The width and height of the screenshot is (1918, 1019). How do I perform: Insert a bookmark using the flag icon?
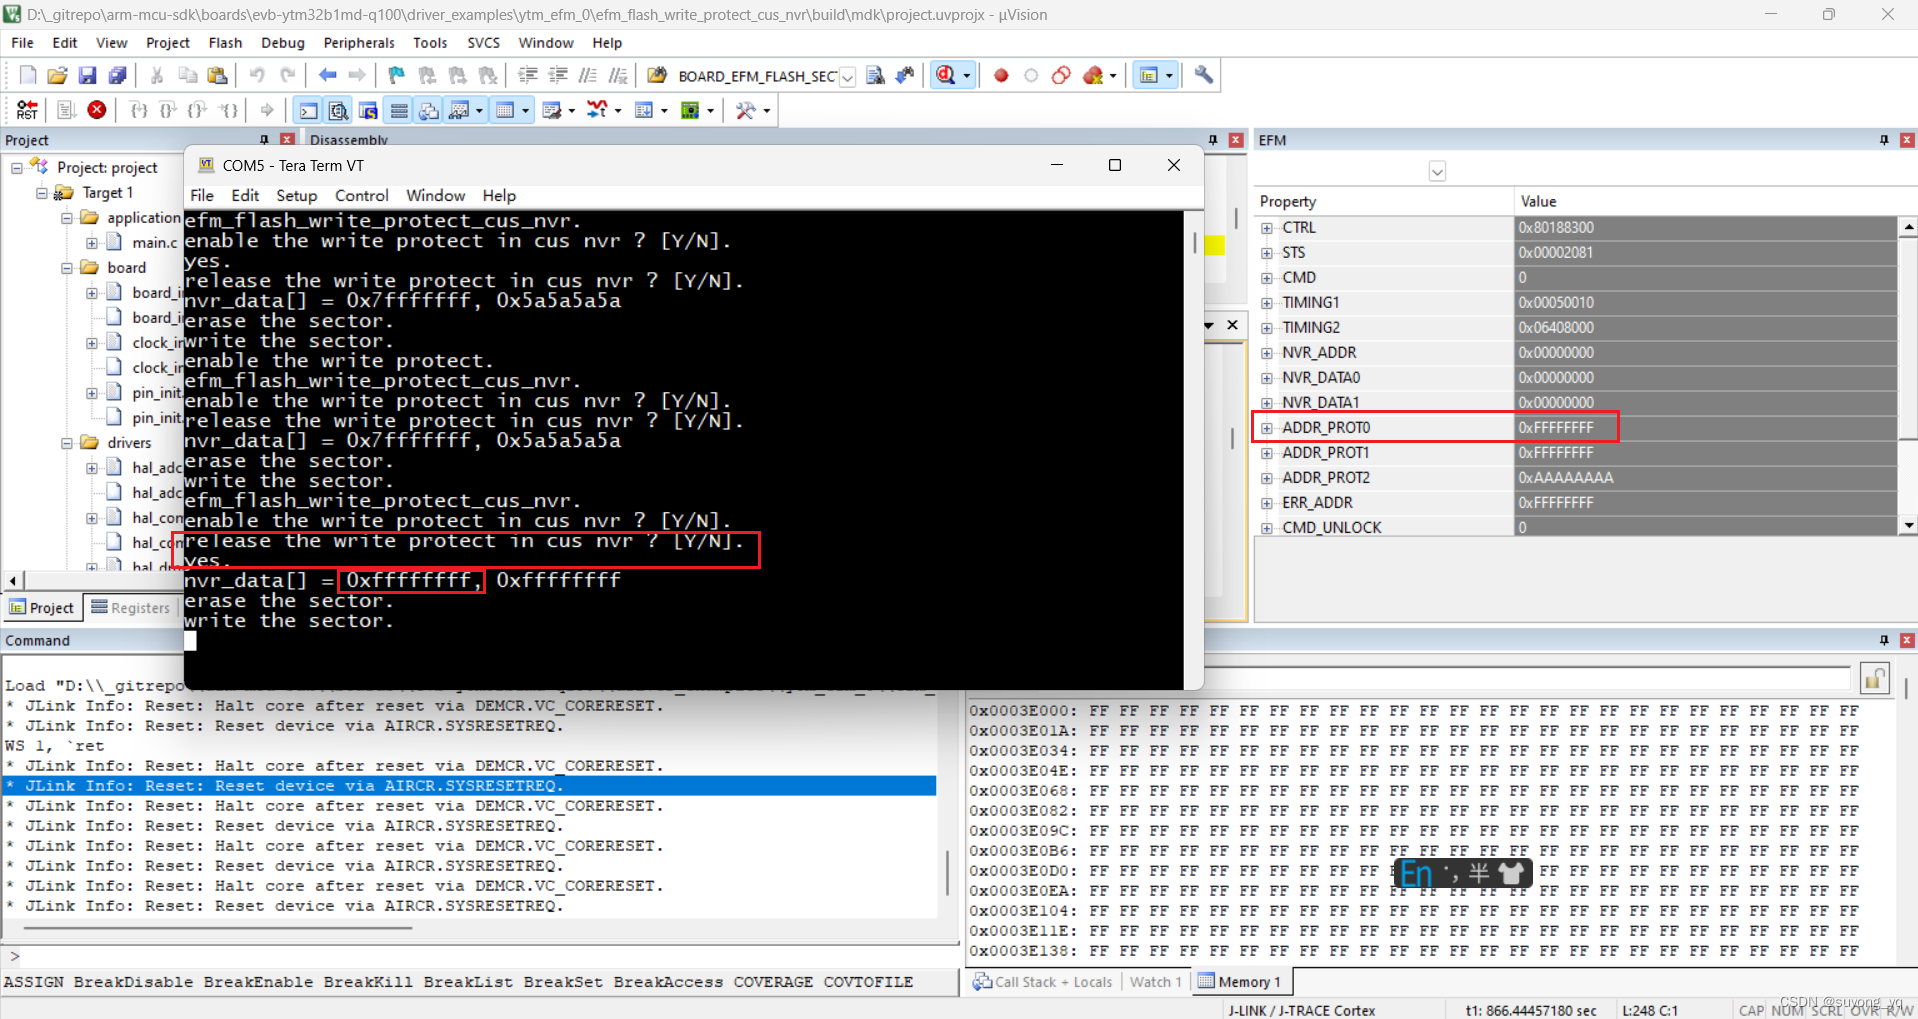point(397,75)
